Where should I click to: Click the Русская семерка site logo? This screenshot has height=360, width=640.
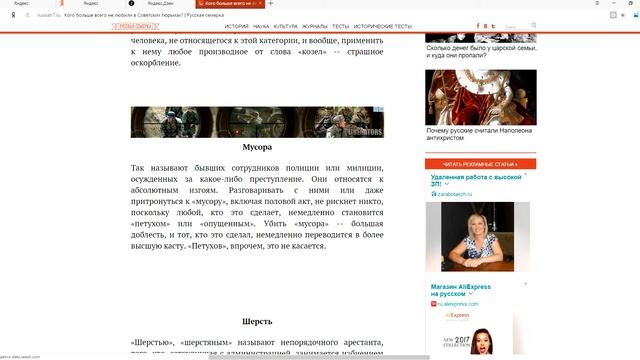(x=136, y=26)
